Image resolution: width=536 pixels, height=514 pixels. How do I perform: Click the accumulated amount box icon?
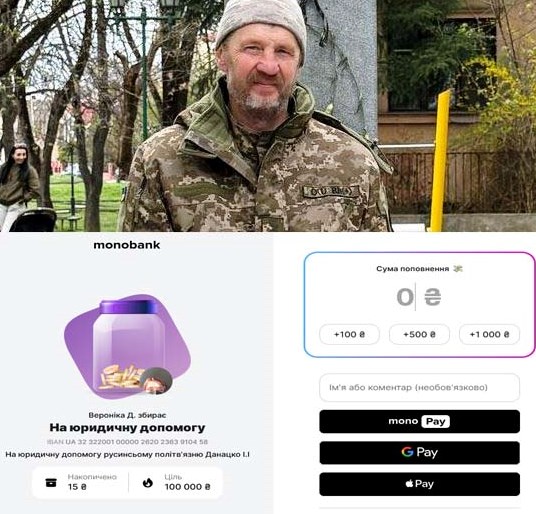tap(51, 483)
